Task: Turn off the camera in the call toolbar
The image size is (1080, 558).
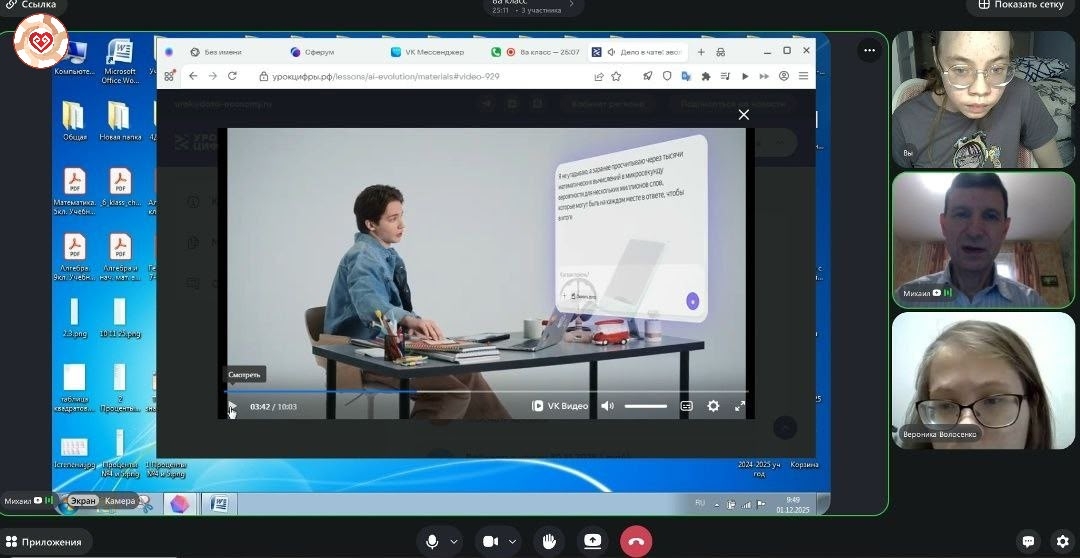Action: 490,541
